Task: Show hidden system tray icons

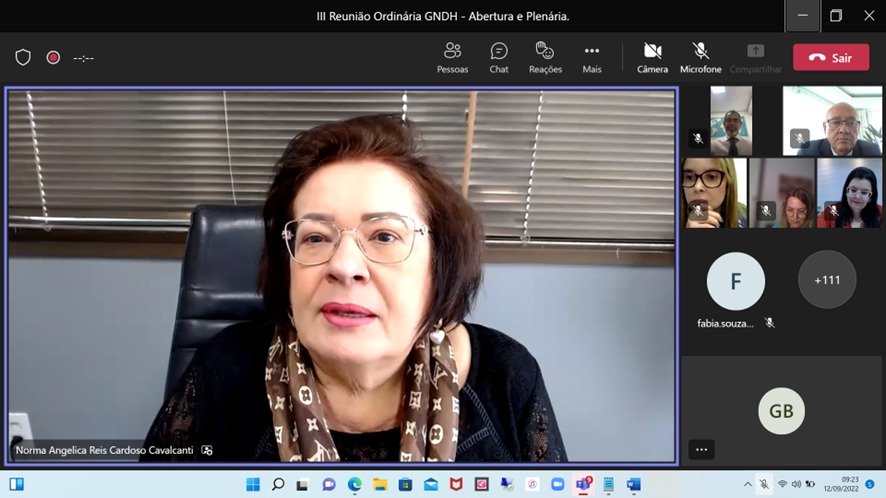Action: [747, 484]
